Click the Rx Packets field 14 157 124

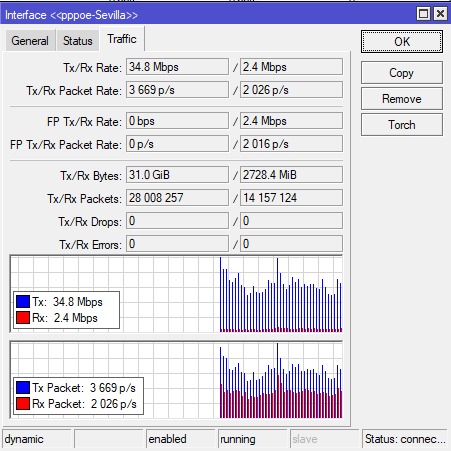click(291, 198)
